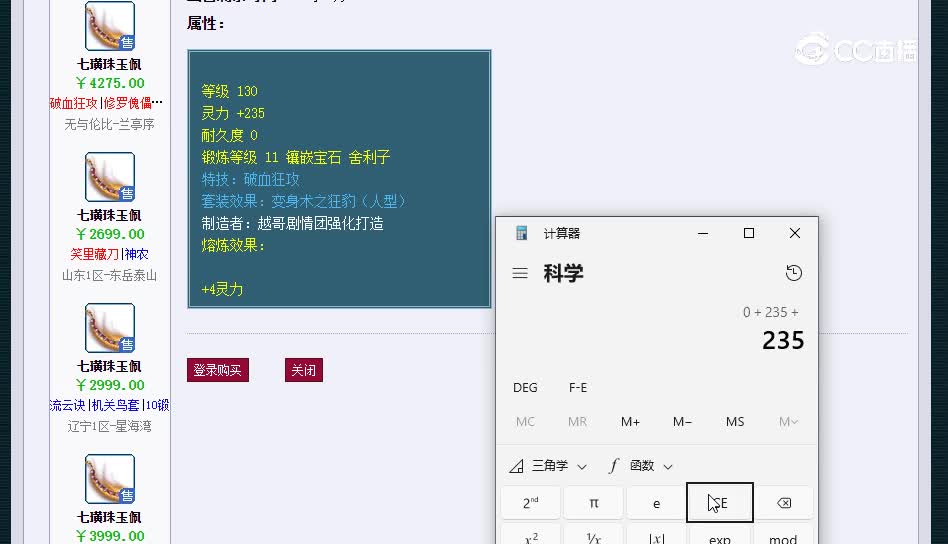Click the +4灵力 smelting effect line
The width and height of the screenshot is (948, 544).
coord(222,289)
